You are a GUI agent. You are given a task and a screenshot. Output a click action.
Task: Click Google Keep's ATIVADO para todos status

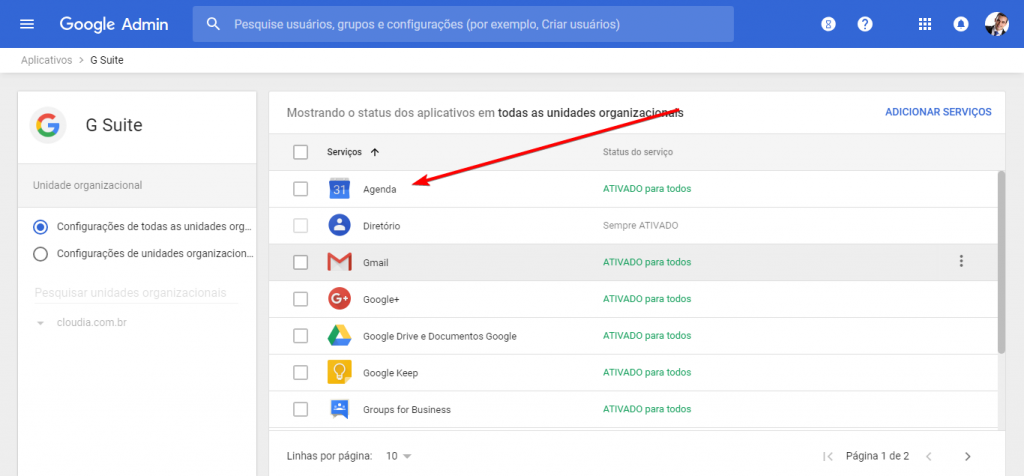click(x=647, y=372)
